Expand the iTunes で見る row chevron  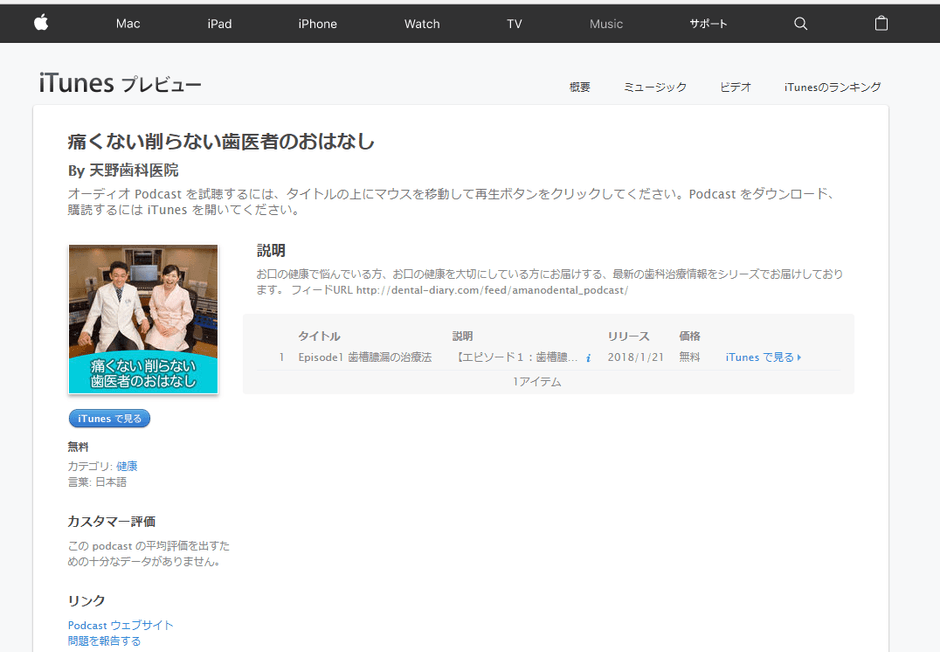(796, 357)
